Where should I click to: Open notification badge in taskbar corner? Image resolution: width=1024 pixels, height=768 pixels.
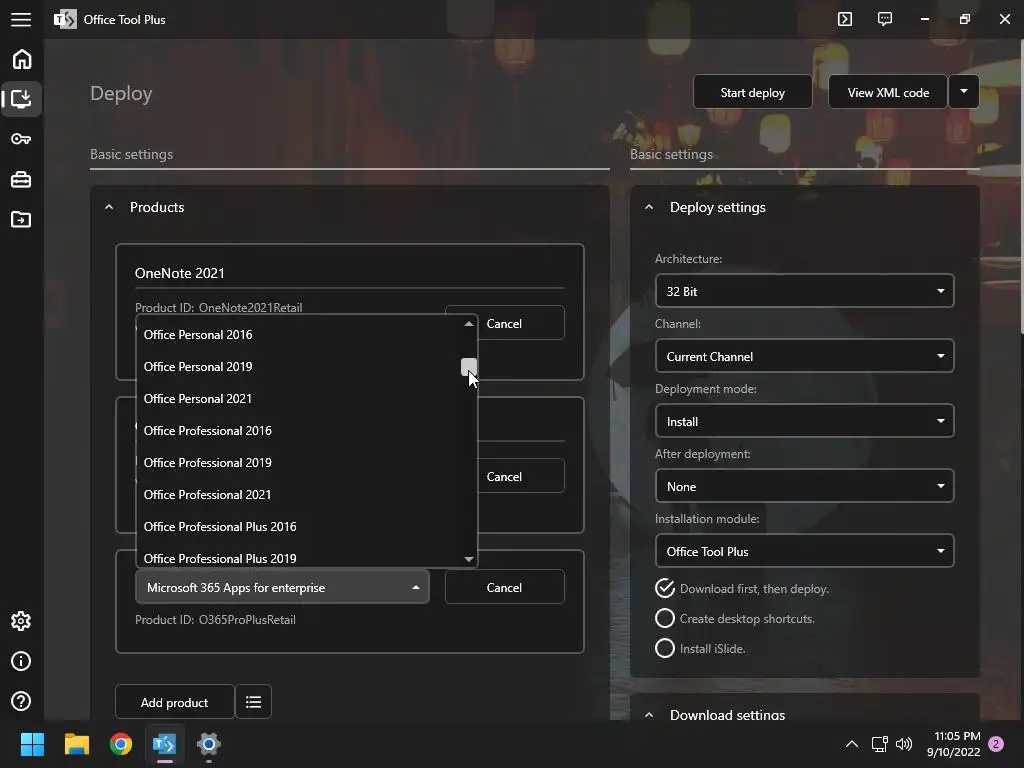(996, 744)
